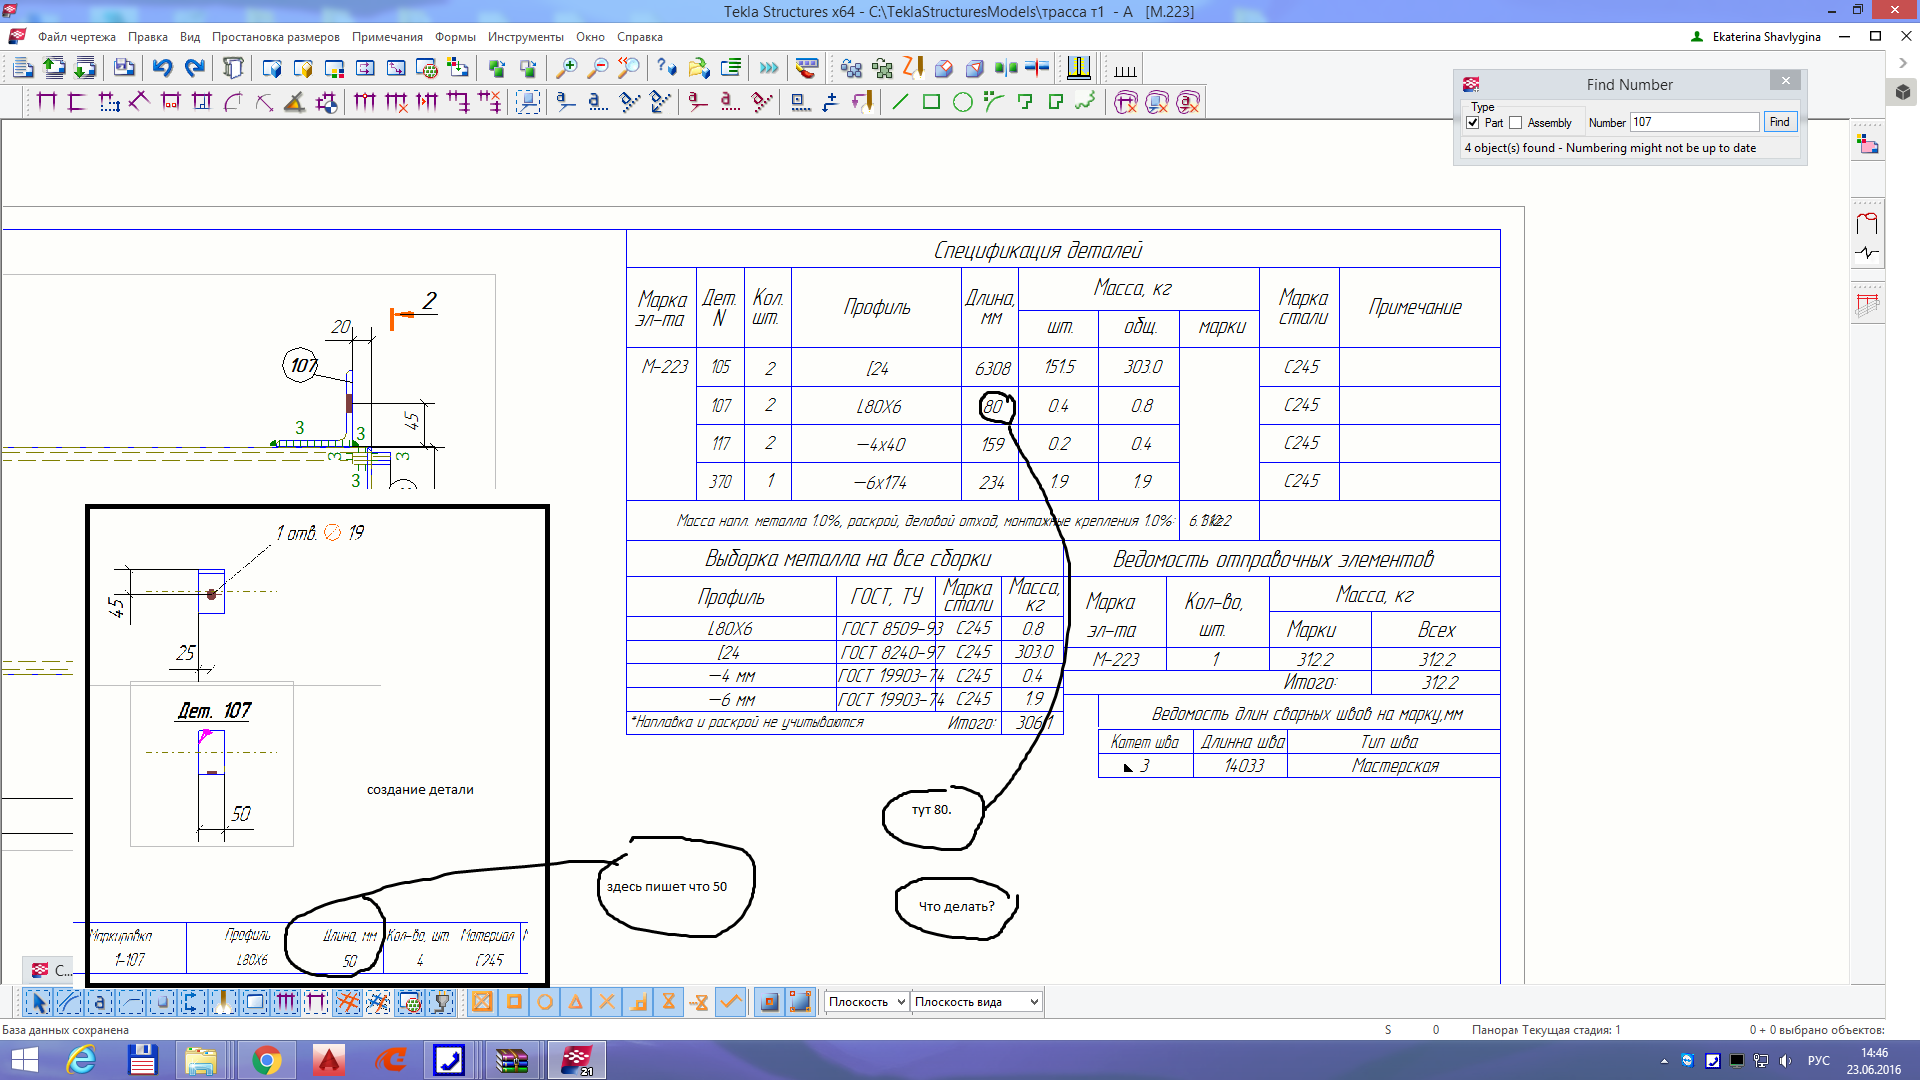Uncheck the Part checkbox
1920x1080 pixels.
click(x=1472, y=123)
